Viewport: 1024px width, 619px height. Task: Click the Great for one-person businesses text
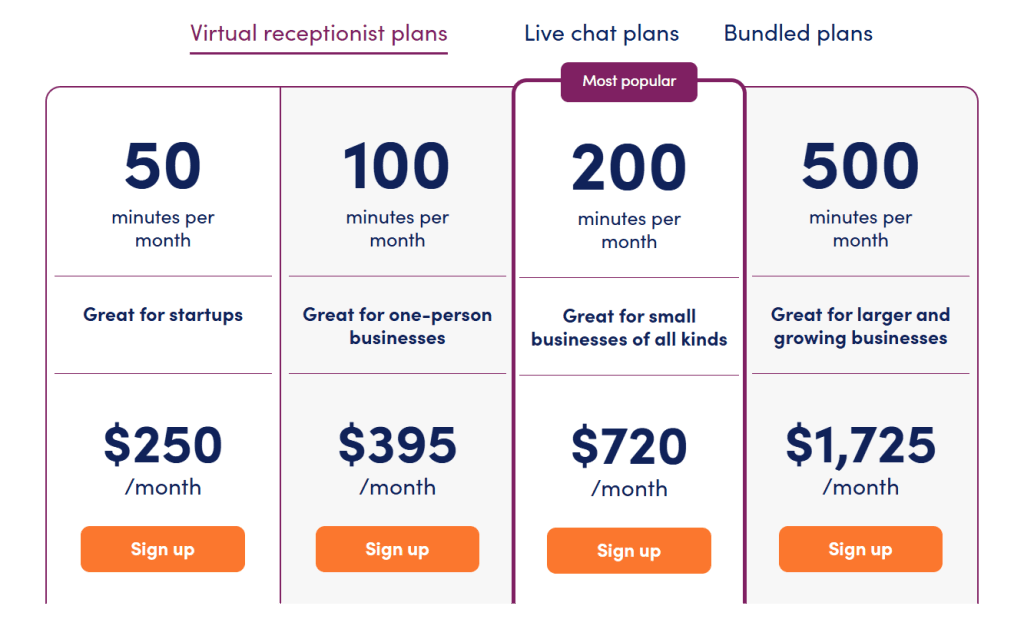click(x=397, y=326)
